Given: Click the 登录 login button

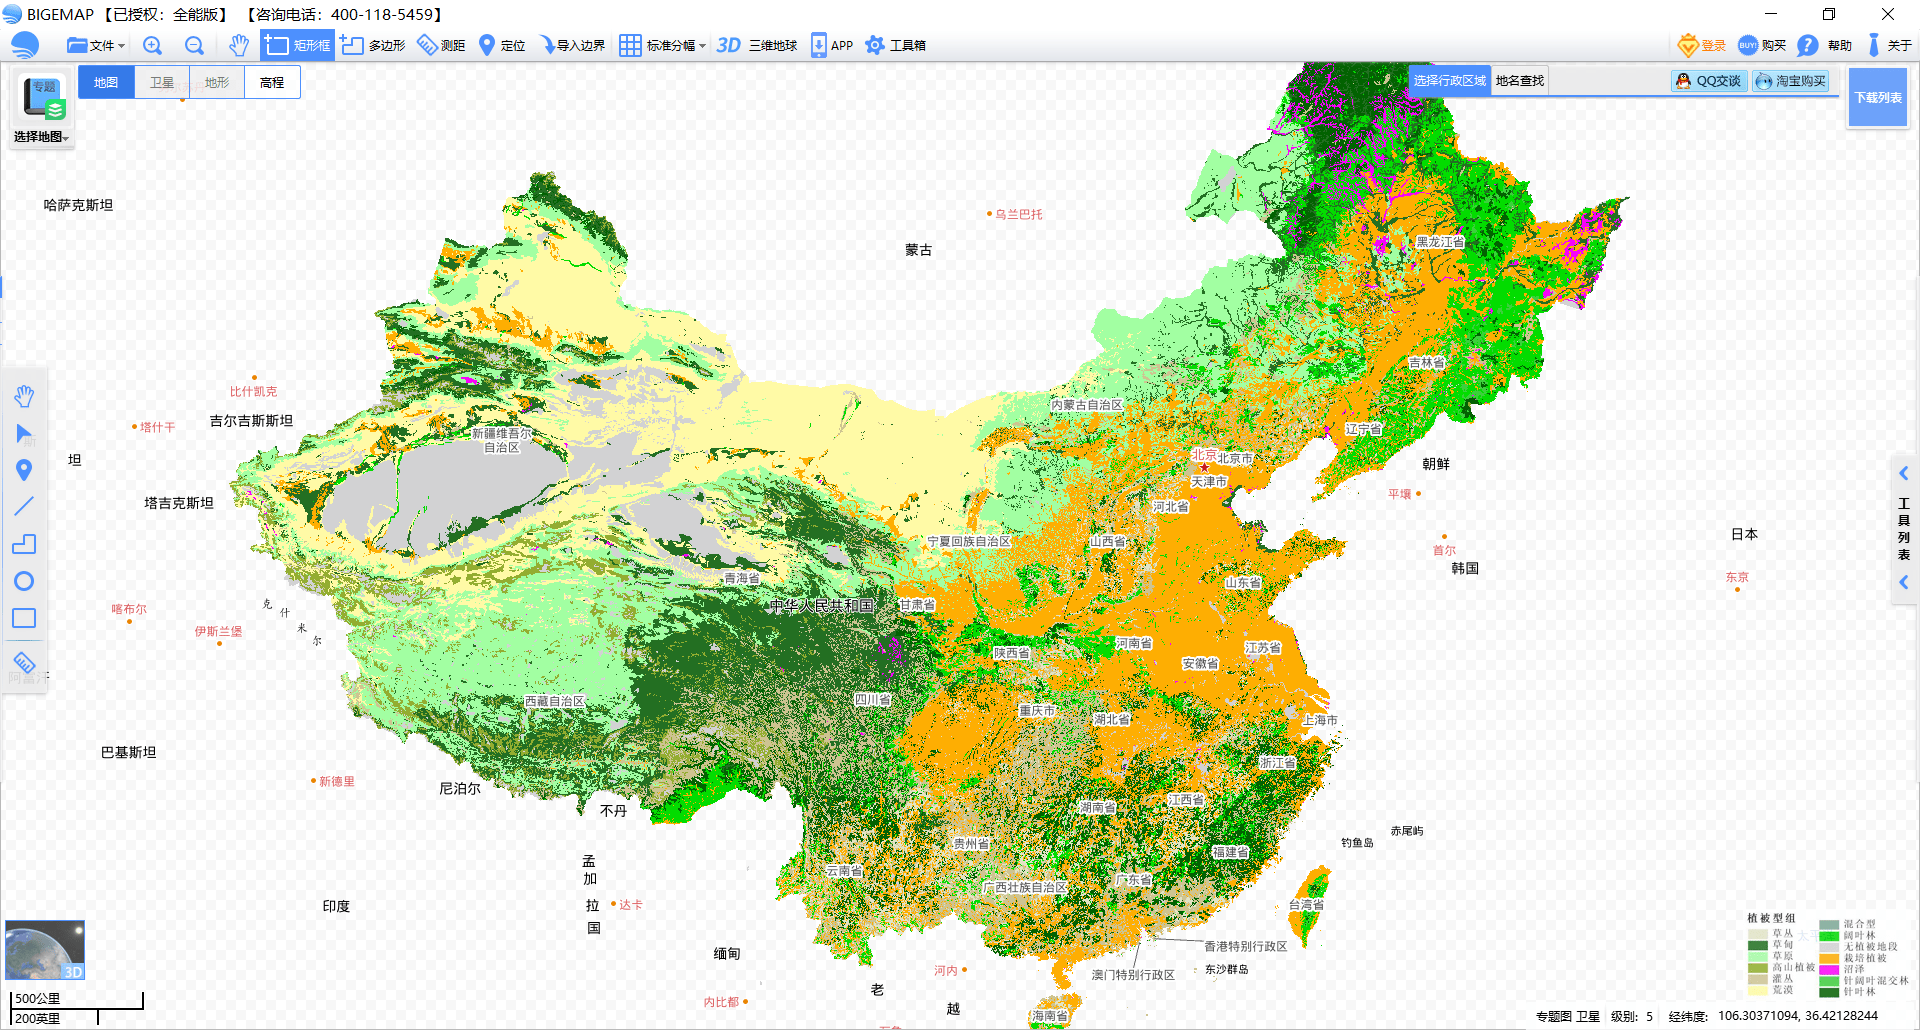Looking at the screenshot, I should pyautogui.click(x=1702, y=45).
